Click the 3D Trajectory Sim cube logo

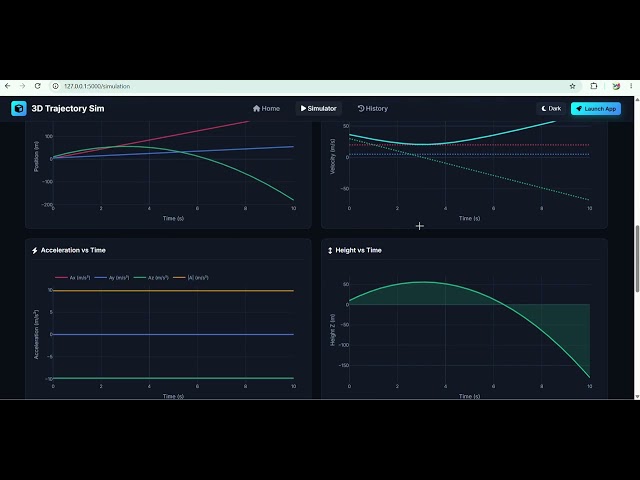pyautogui.click(x=19, y=109)
